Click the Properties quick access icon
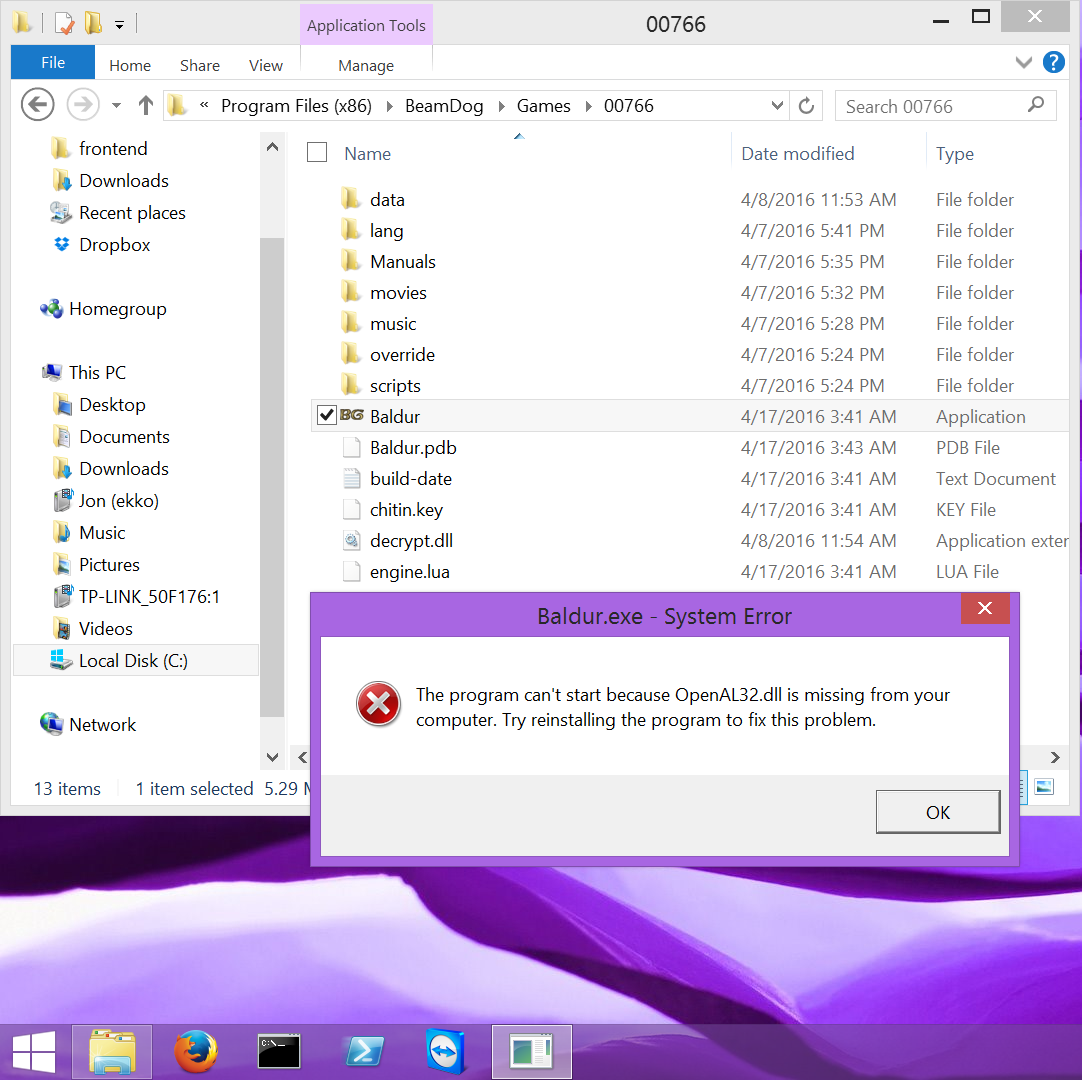The width and height of the screenshot is (1082, 1080). tap(63, 23)
